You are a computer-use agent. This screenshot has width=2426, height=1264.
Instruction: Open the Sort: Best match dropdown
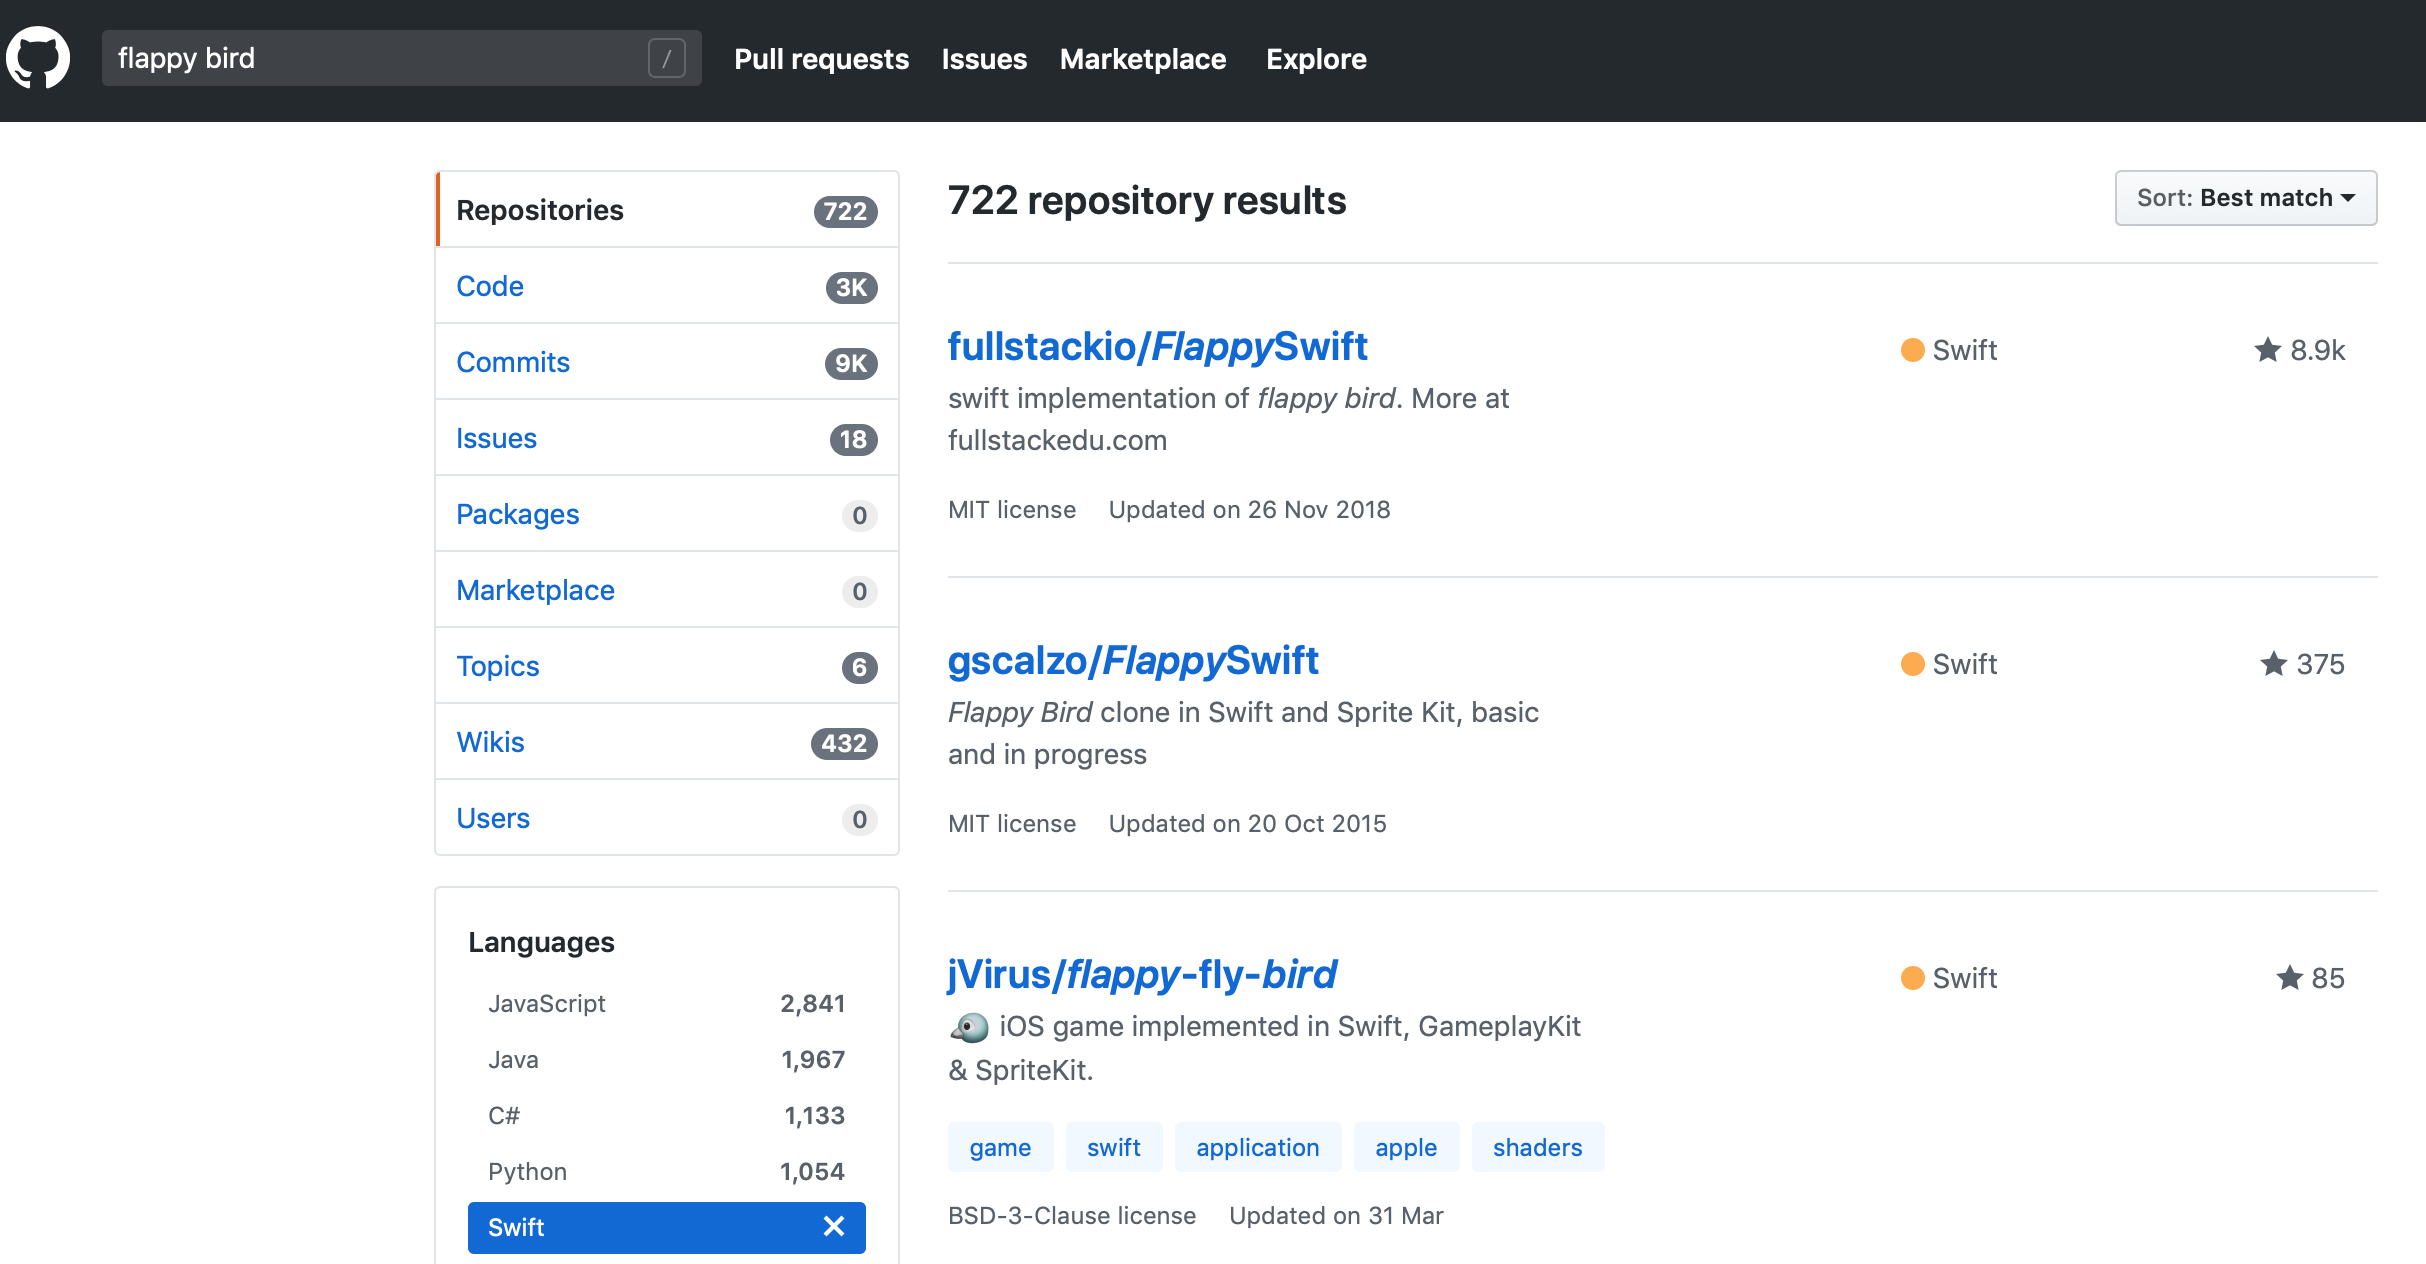coord(2245,198)
